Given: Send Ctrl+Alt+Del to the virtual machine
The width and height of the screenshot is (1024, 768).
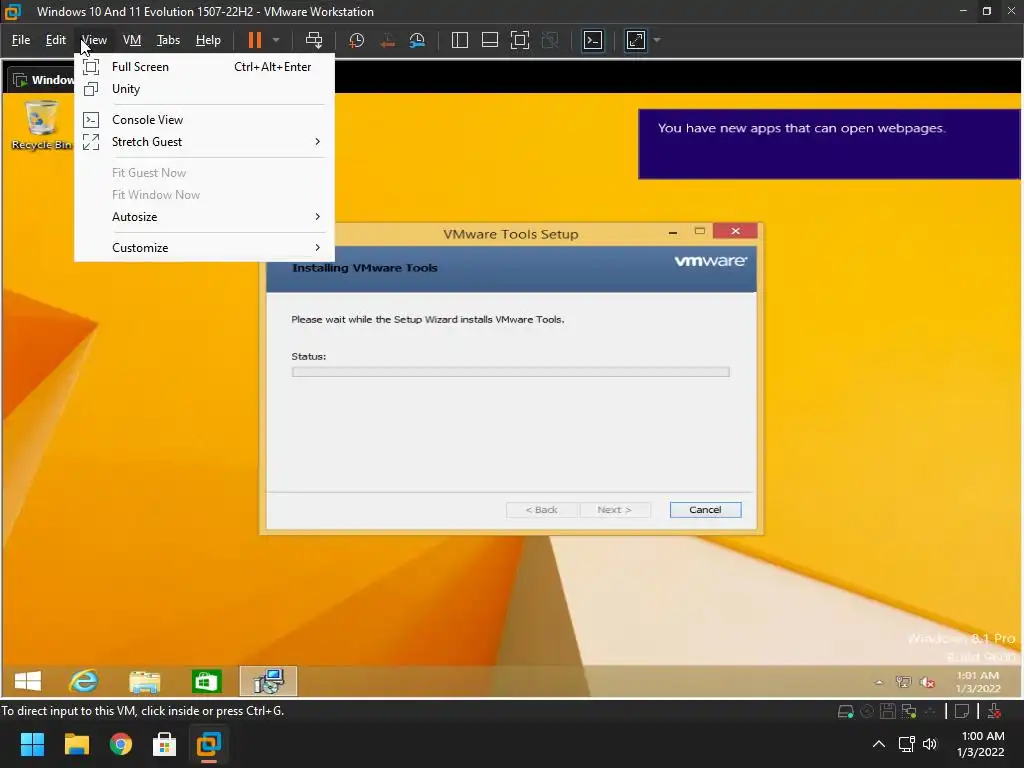Looking at the screenshot, I should (314, 40).
